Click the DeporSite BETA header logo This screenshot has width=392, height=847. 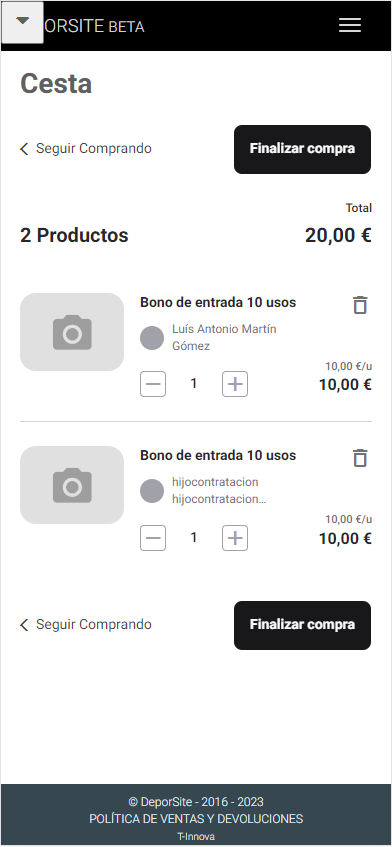(94, 26)
